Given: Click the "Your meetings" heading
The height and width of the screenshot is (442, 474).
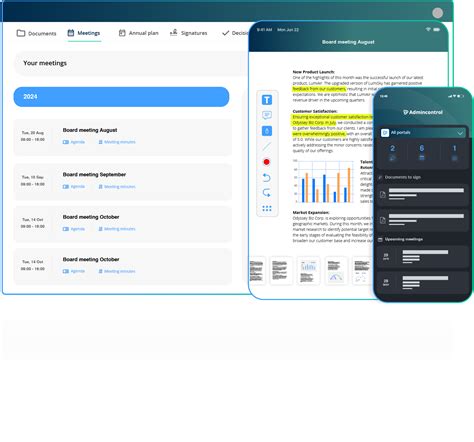Looking at the screenshot, I should click(45, 63).
